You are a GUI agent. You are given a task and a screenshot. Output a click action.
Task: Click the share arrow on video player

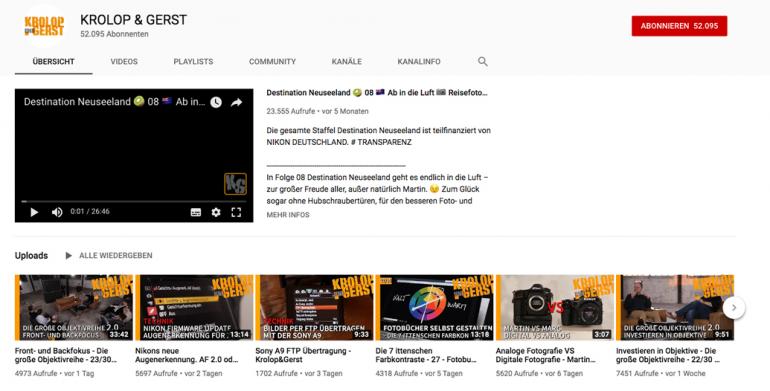pyautogui.click(x=237, y=102)
